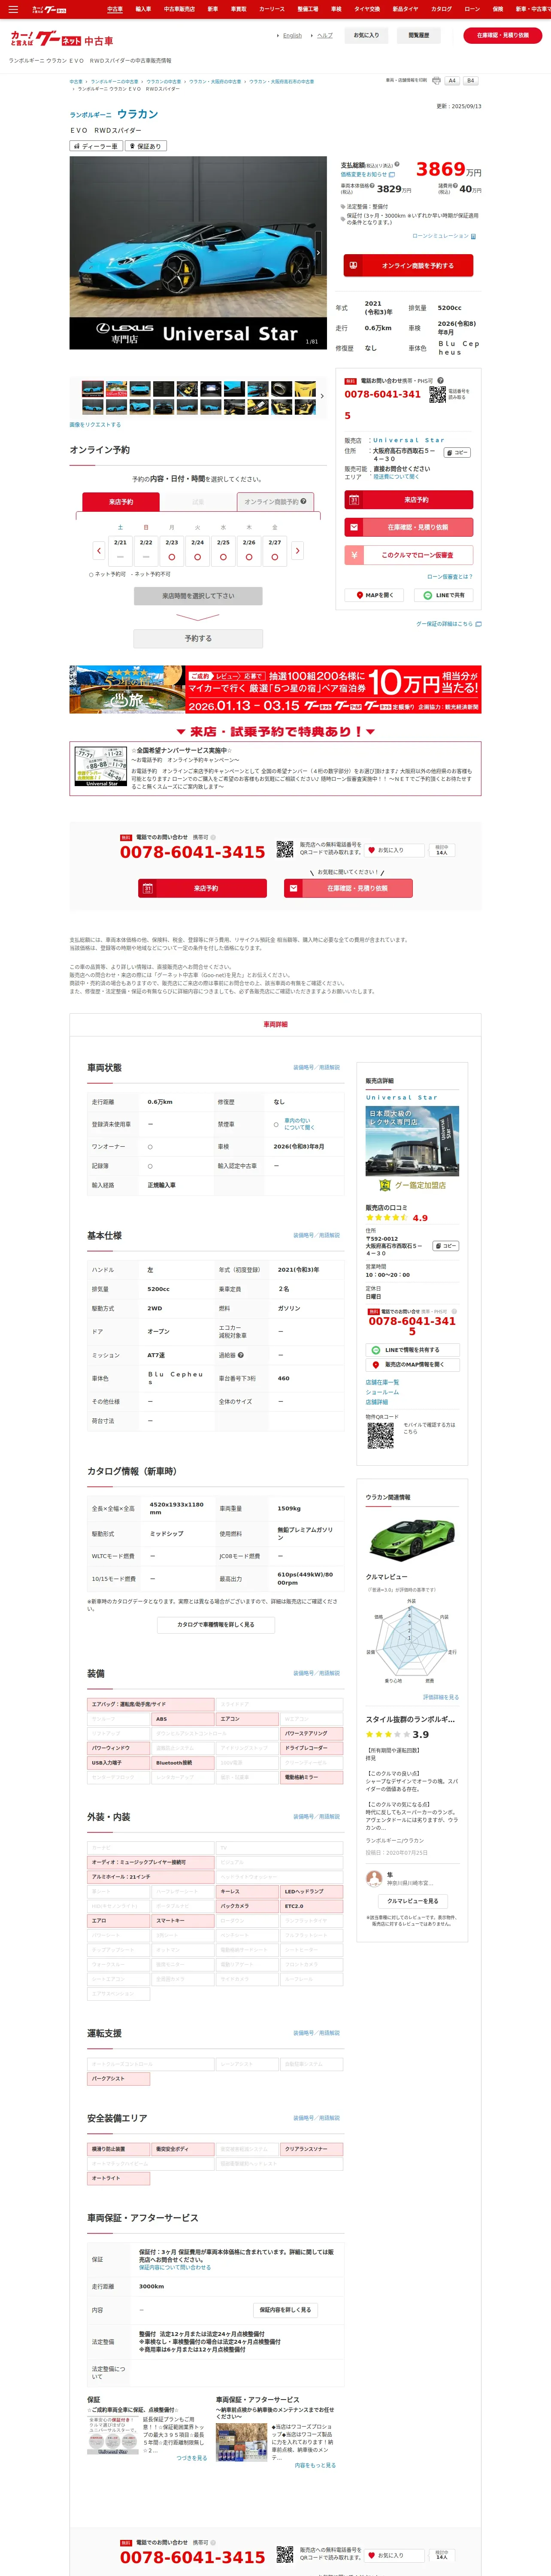
Task: Click 保証内容を詳しく見る button
Action: 285,2310
